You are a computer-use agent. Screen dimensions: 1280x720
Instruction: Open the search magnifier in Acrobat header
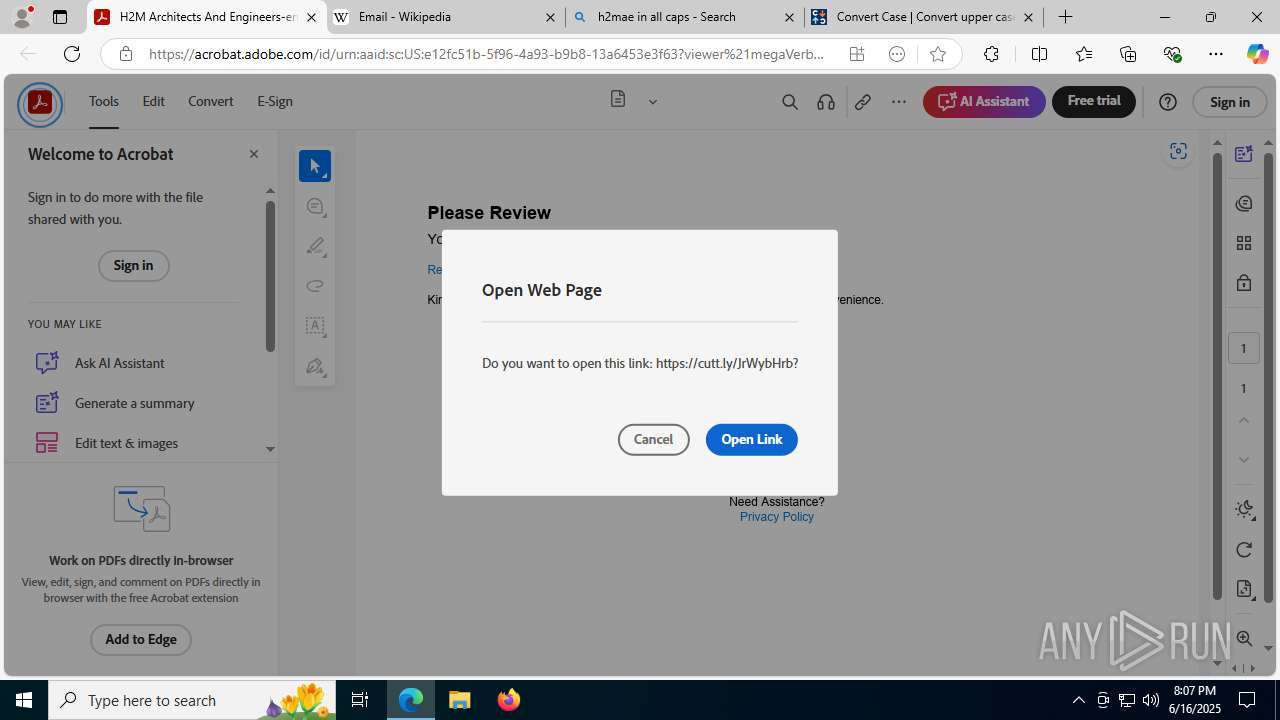[790, 102]
